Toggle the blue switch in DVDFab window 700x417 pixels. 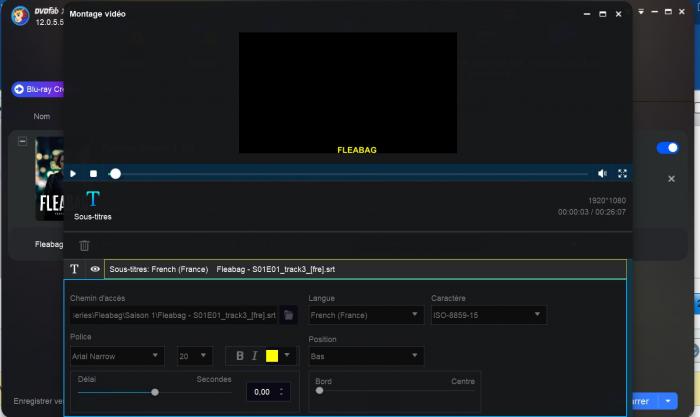[x=667, y=148]
